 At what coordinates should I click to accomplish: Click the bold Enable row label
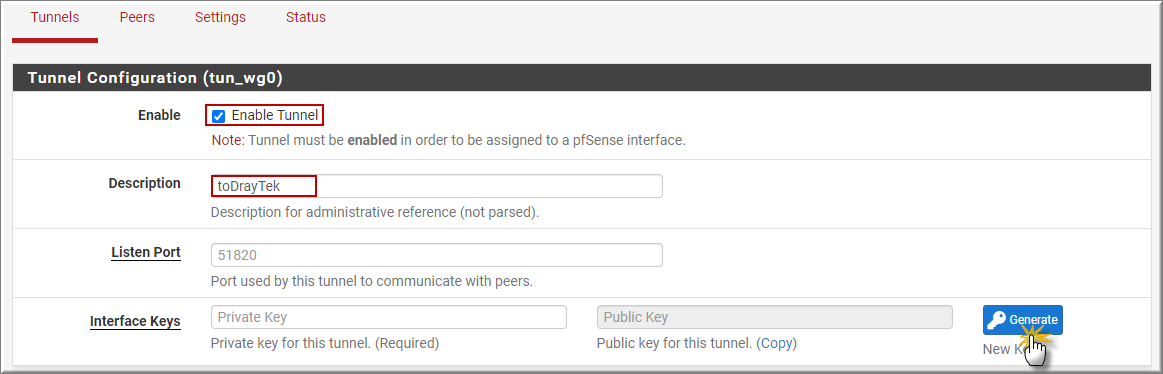(159, 115)
